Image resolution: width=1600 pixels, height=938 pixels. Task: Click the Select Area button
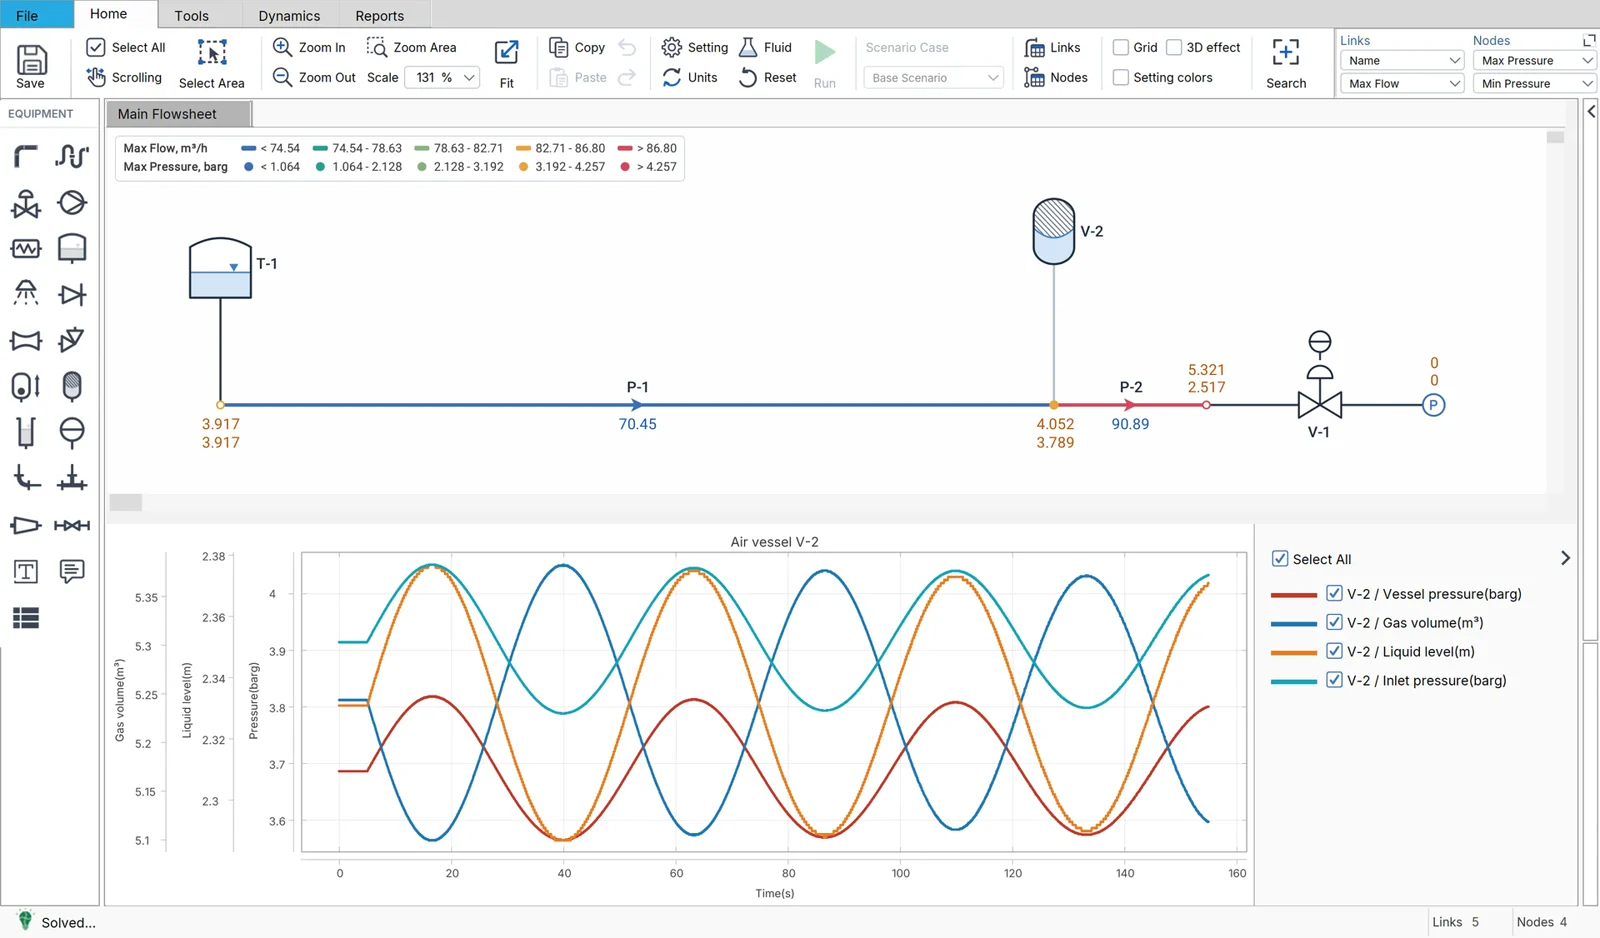click(x=212, y=64)
